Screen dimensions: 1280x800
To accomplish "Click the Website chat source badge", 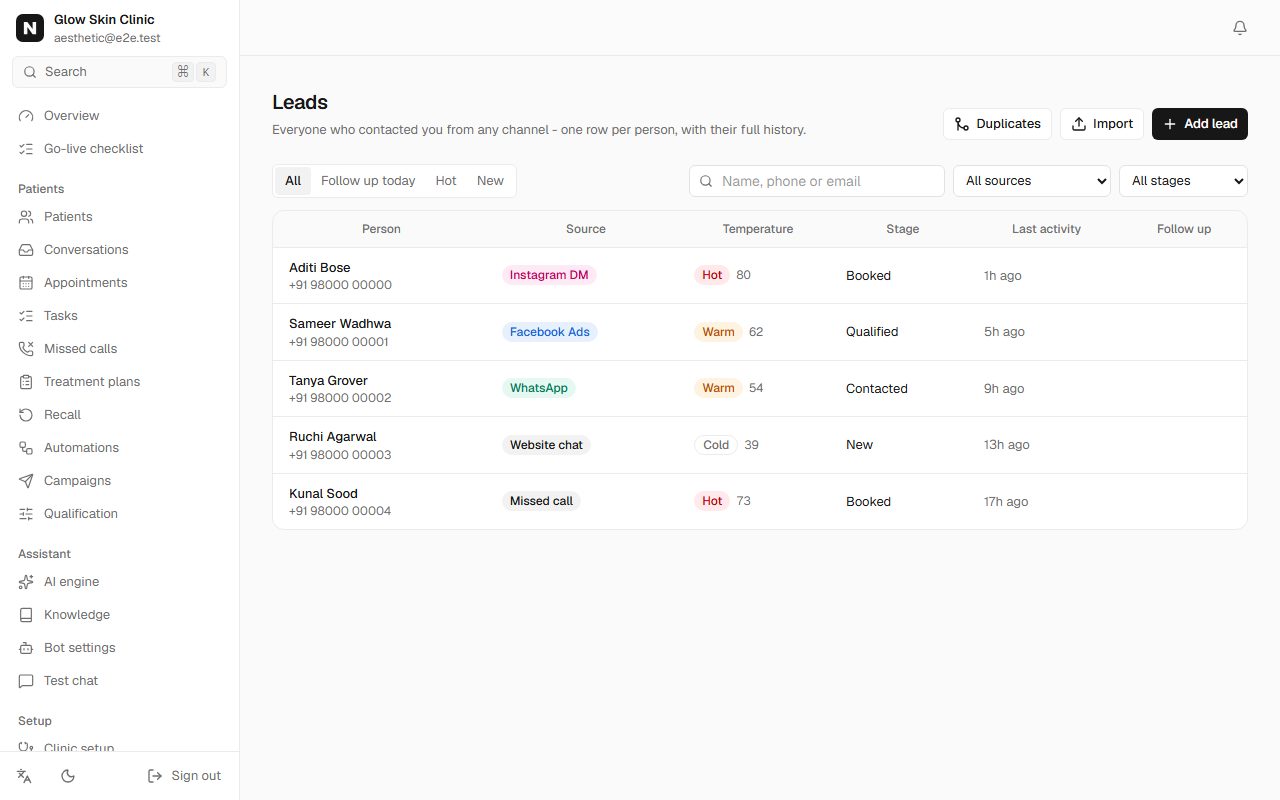I will coord(546,445).
